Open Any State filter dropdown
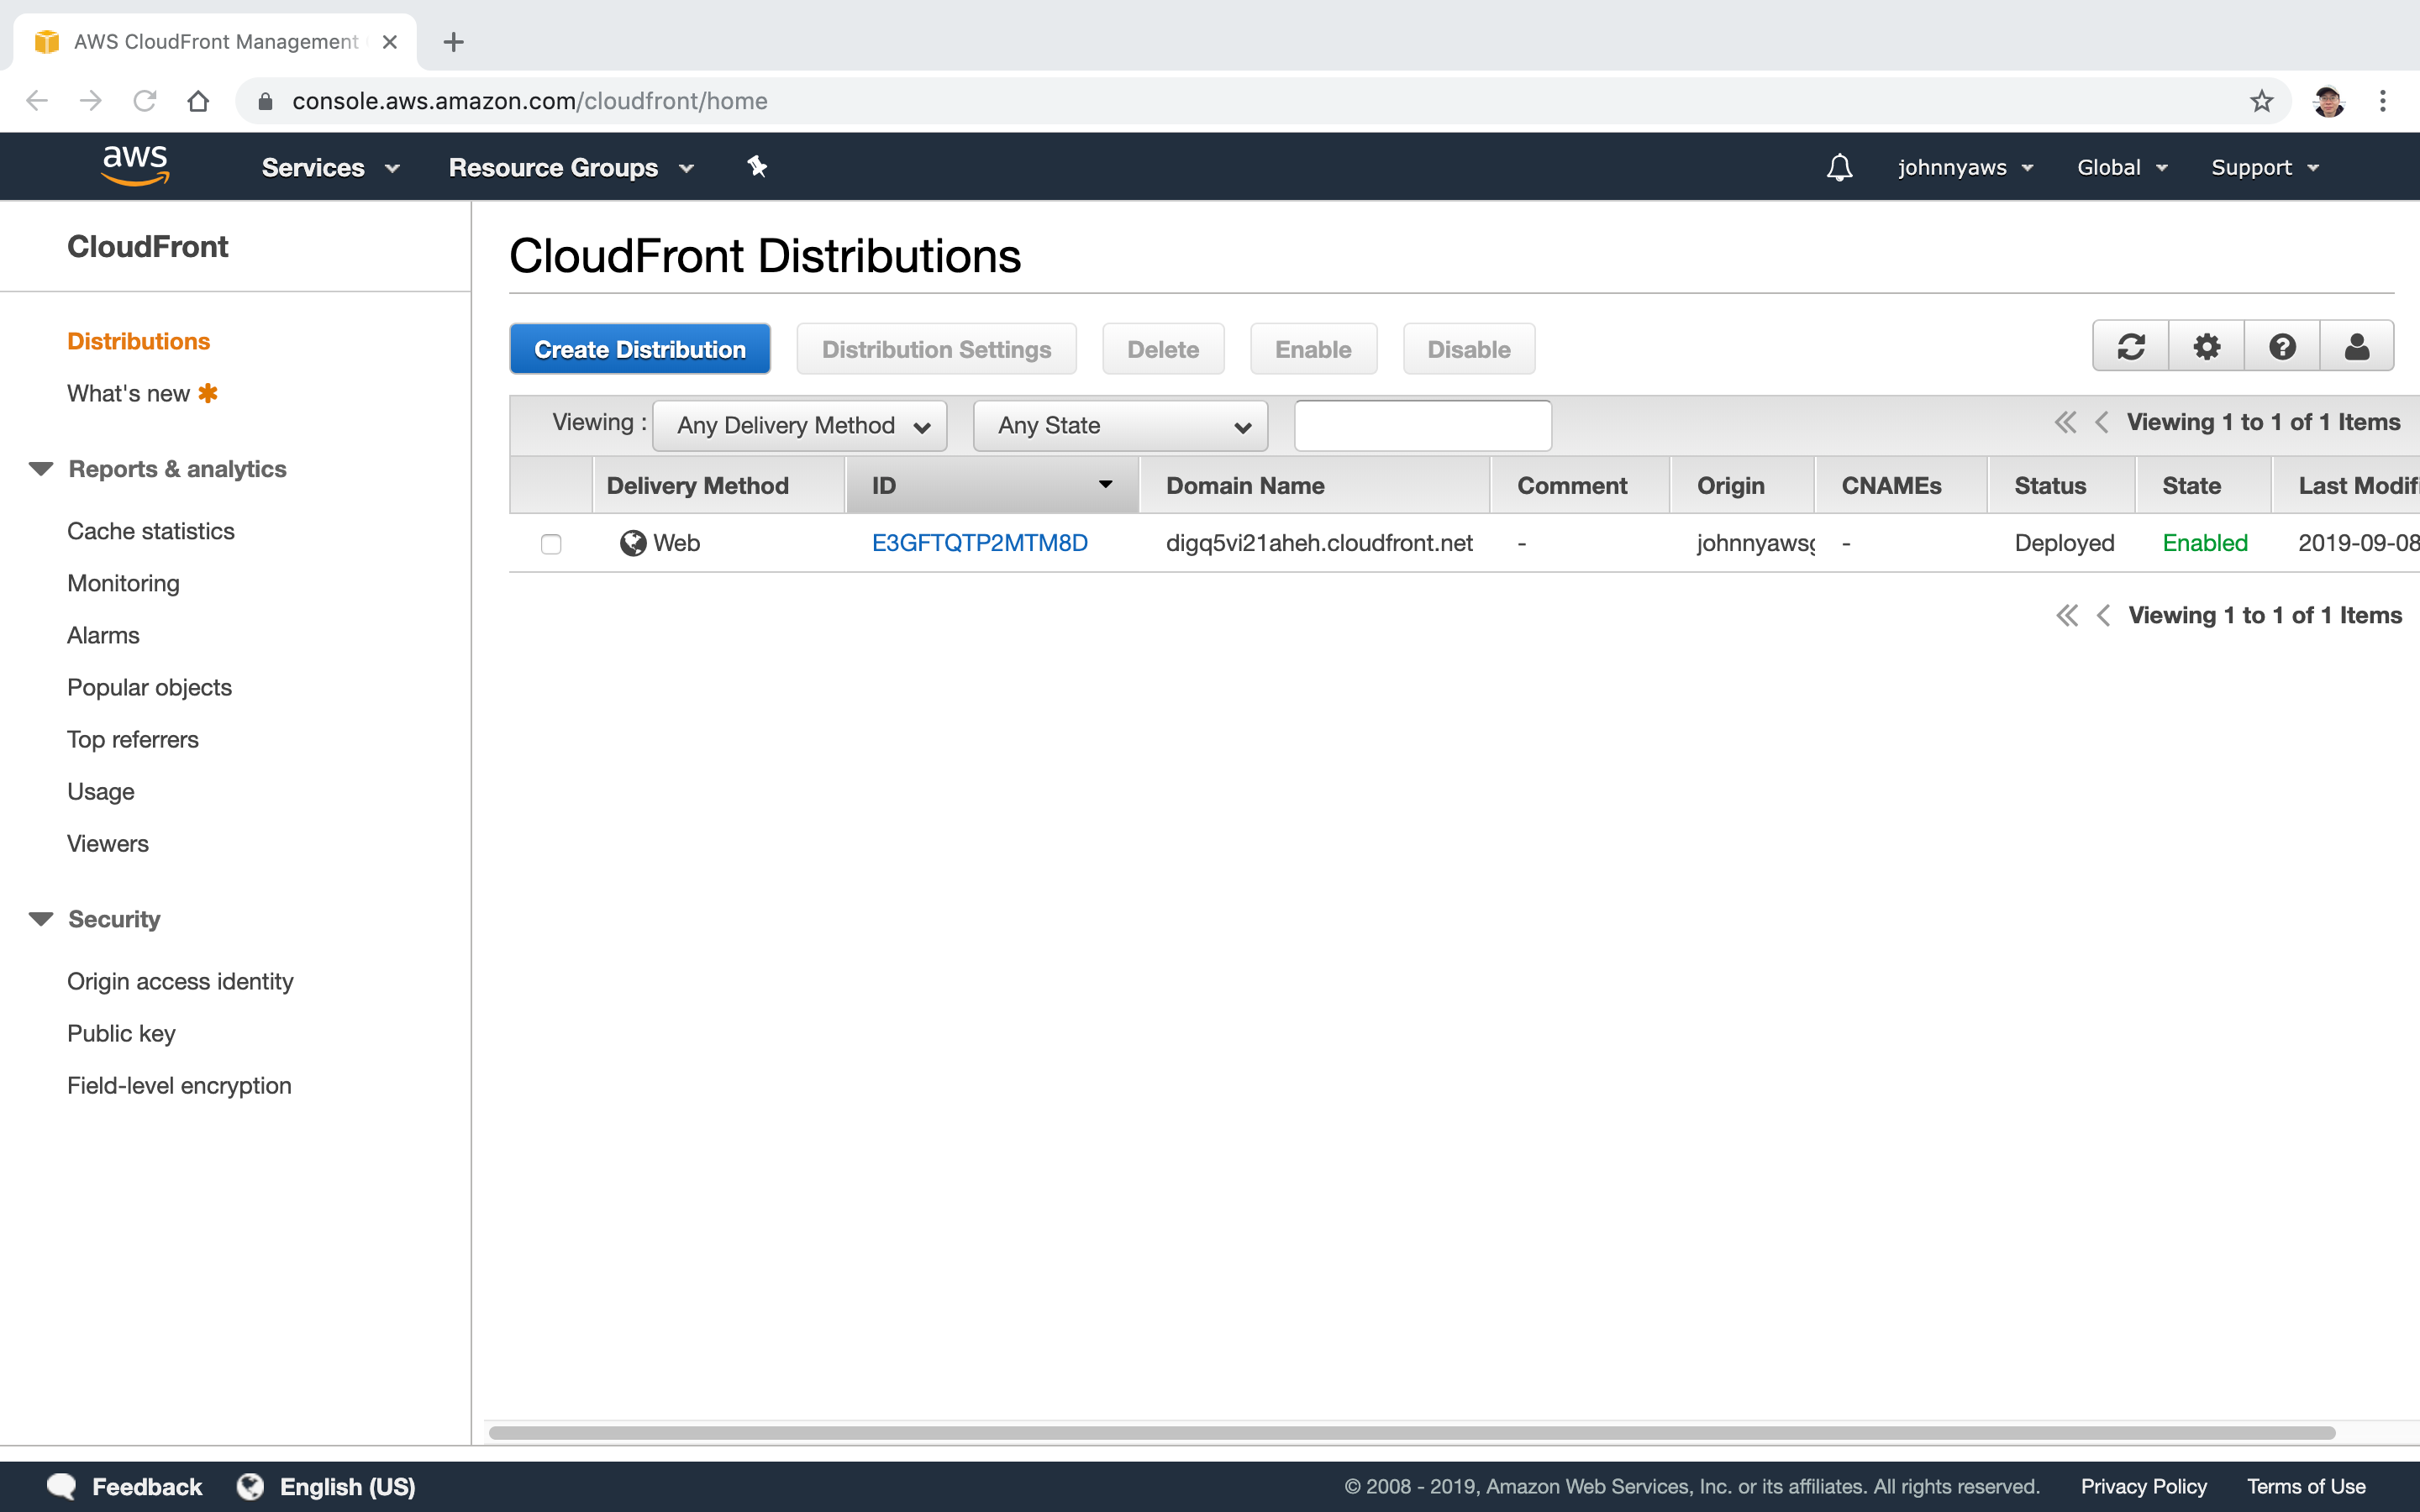This screenshot has height=1512, width=2420. point(1120,426)
